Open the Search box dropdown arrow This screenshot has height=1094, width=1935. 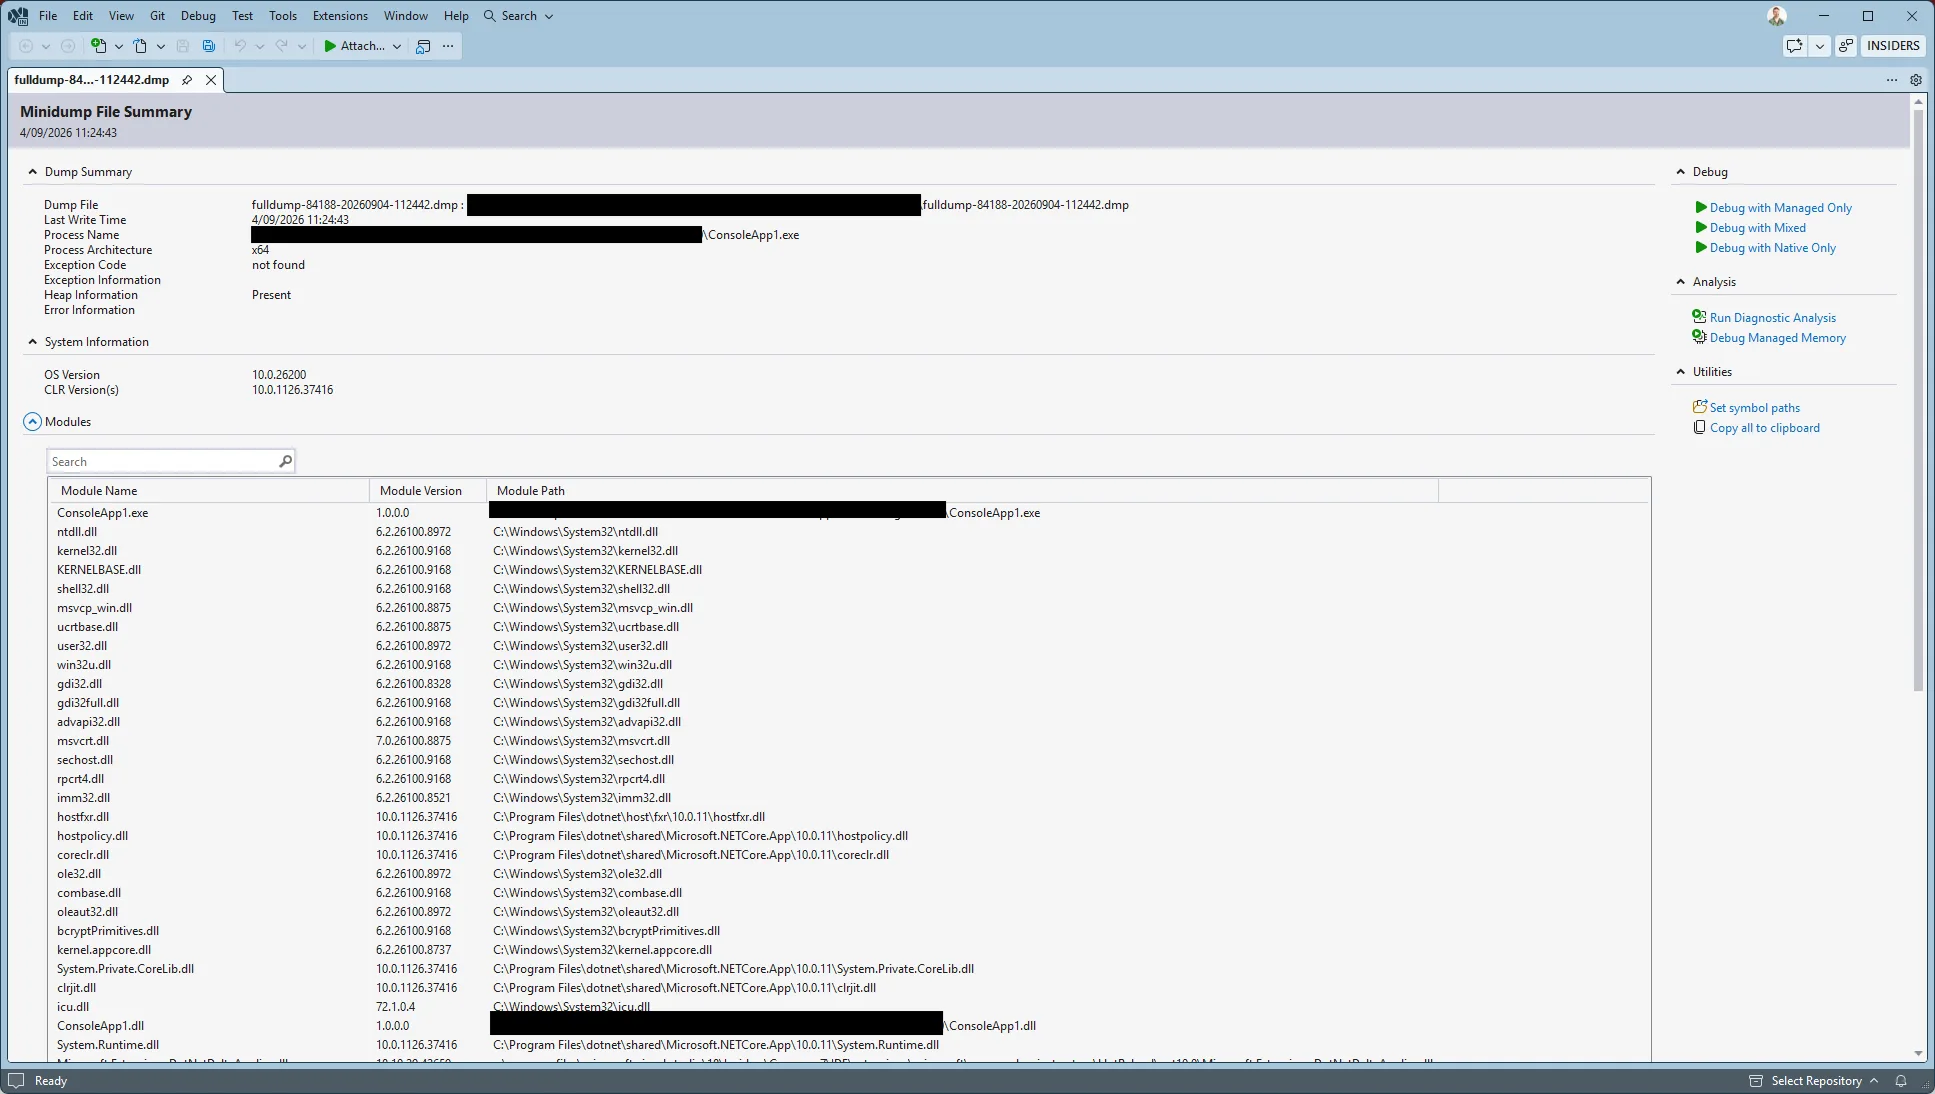tap(549, 16)
